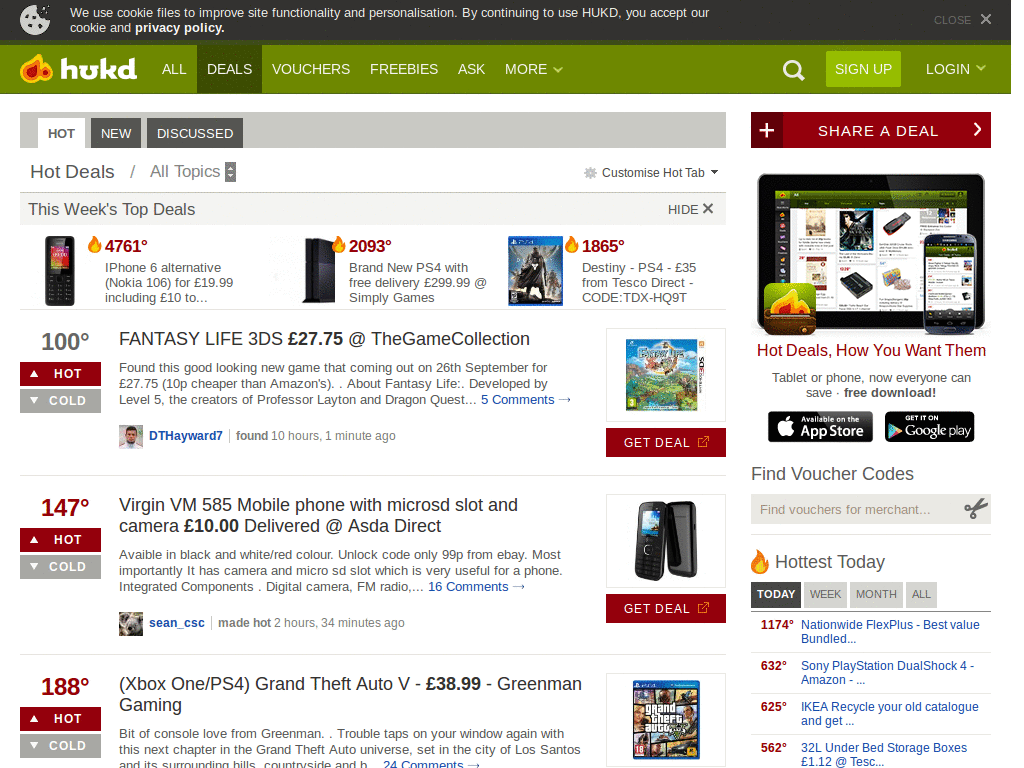Vote HOT on the Grand Theft Auto V deal
The image size is (1024, 768).
pyautogui.click(x=60, y=719)
